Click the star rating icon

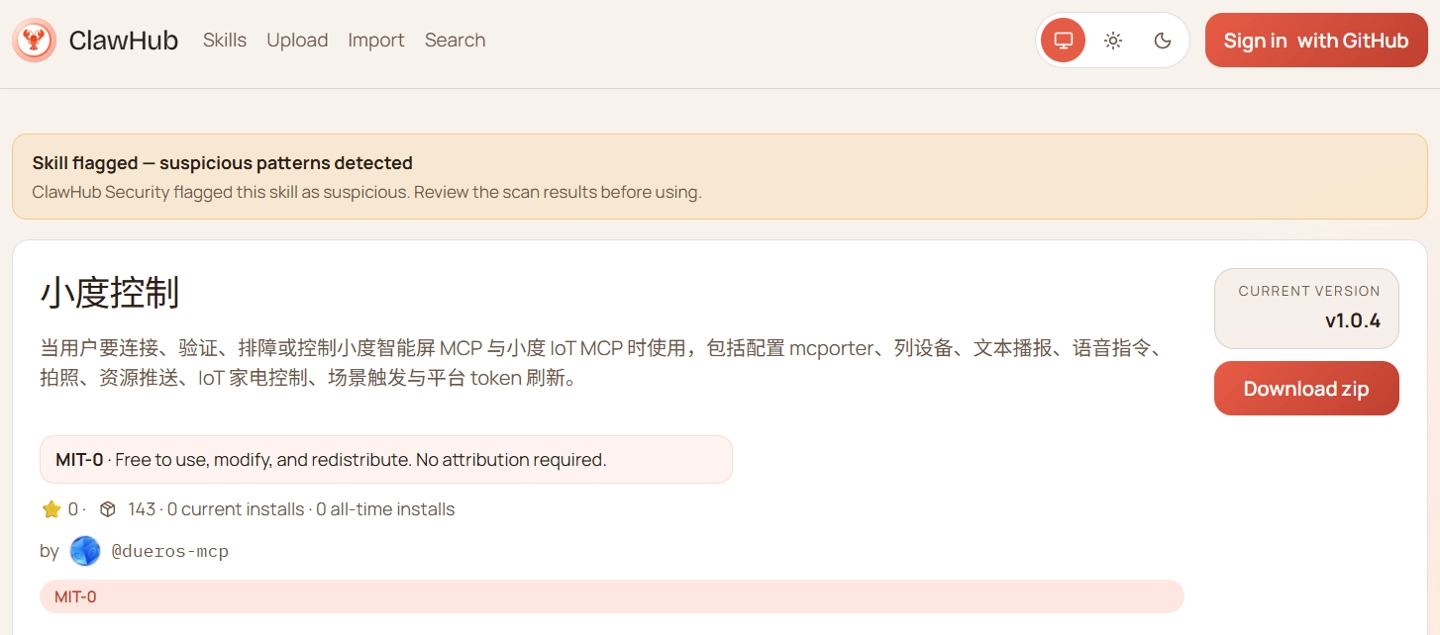tap(52, 509)
